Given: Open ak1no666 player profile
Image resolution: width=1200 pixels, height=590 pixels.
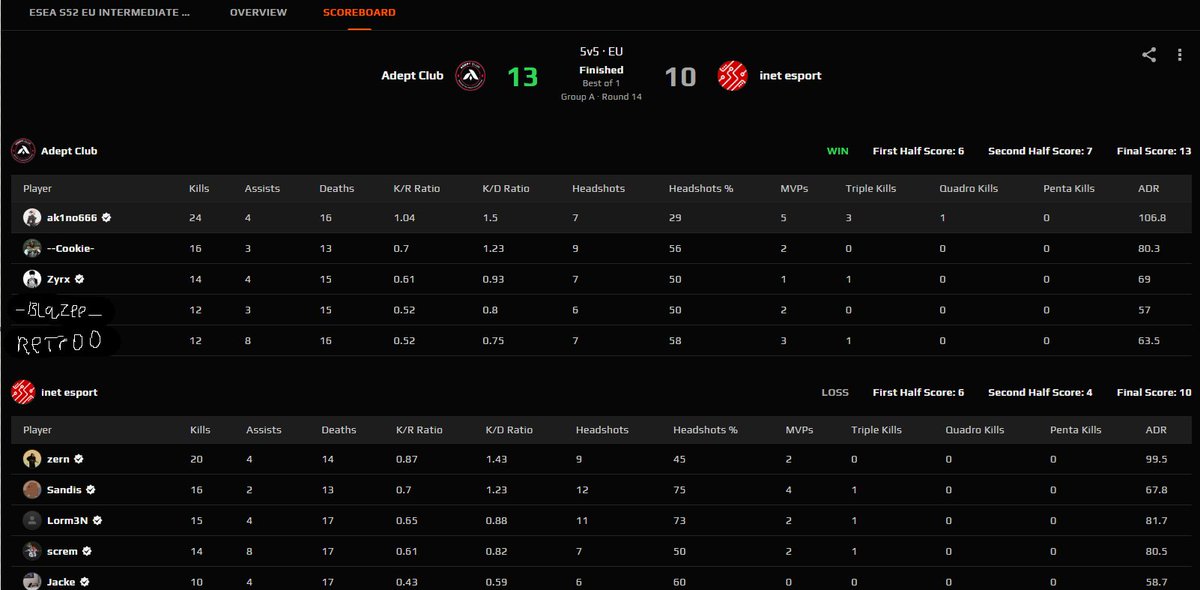Looking at the screenshot, I should [72, 217].
